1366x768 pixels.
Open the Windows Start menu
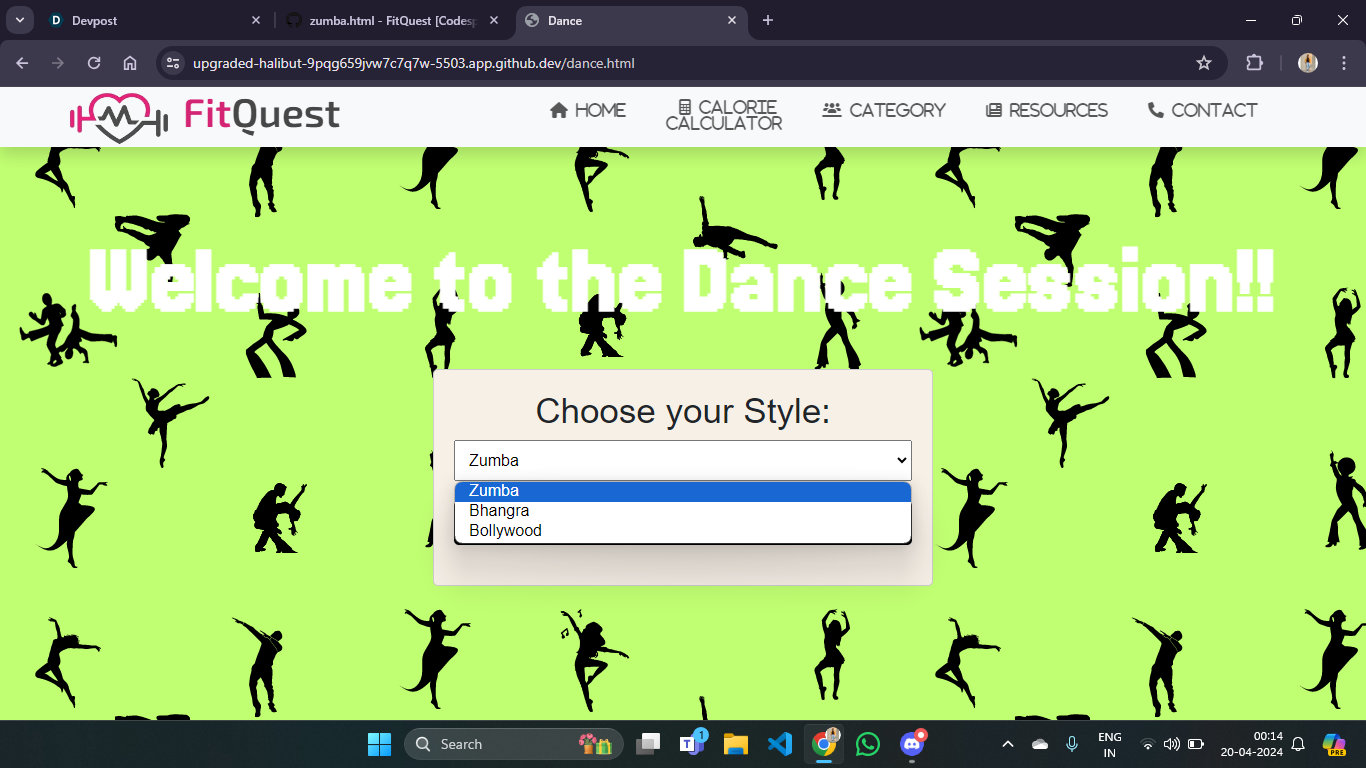380,744
